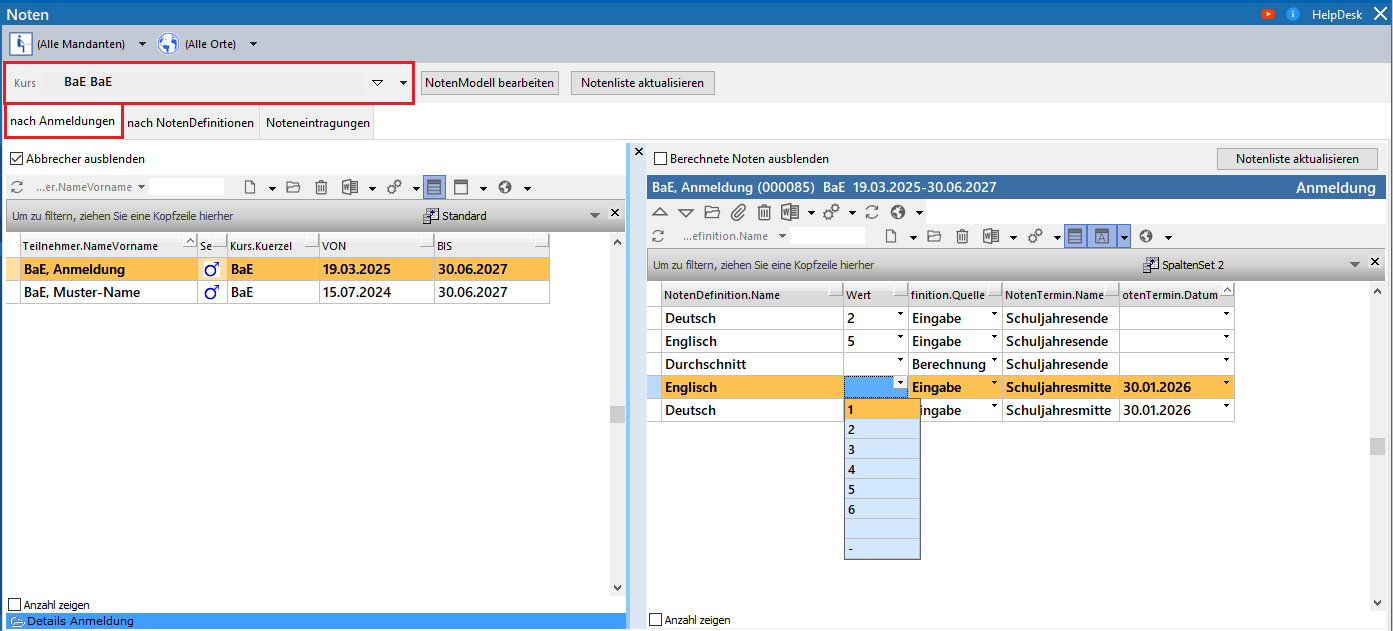Click the trash icon in left list toolbar
This screenshot has width=1393, height=631.
pos(321,187)
